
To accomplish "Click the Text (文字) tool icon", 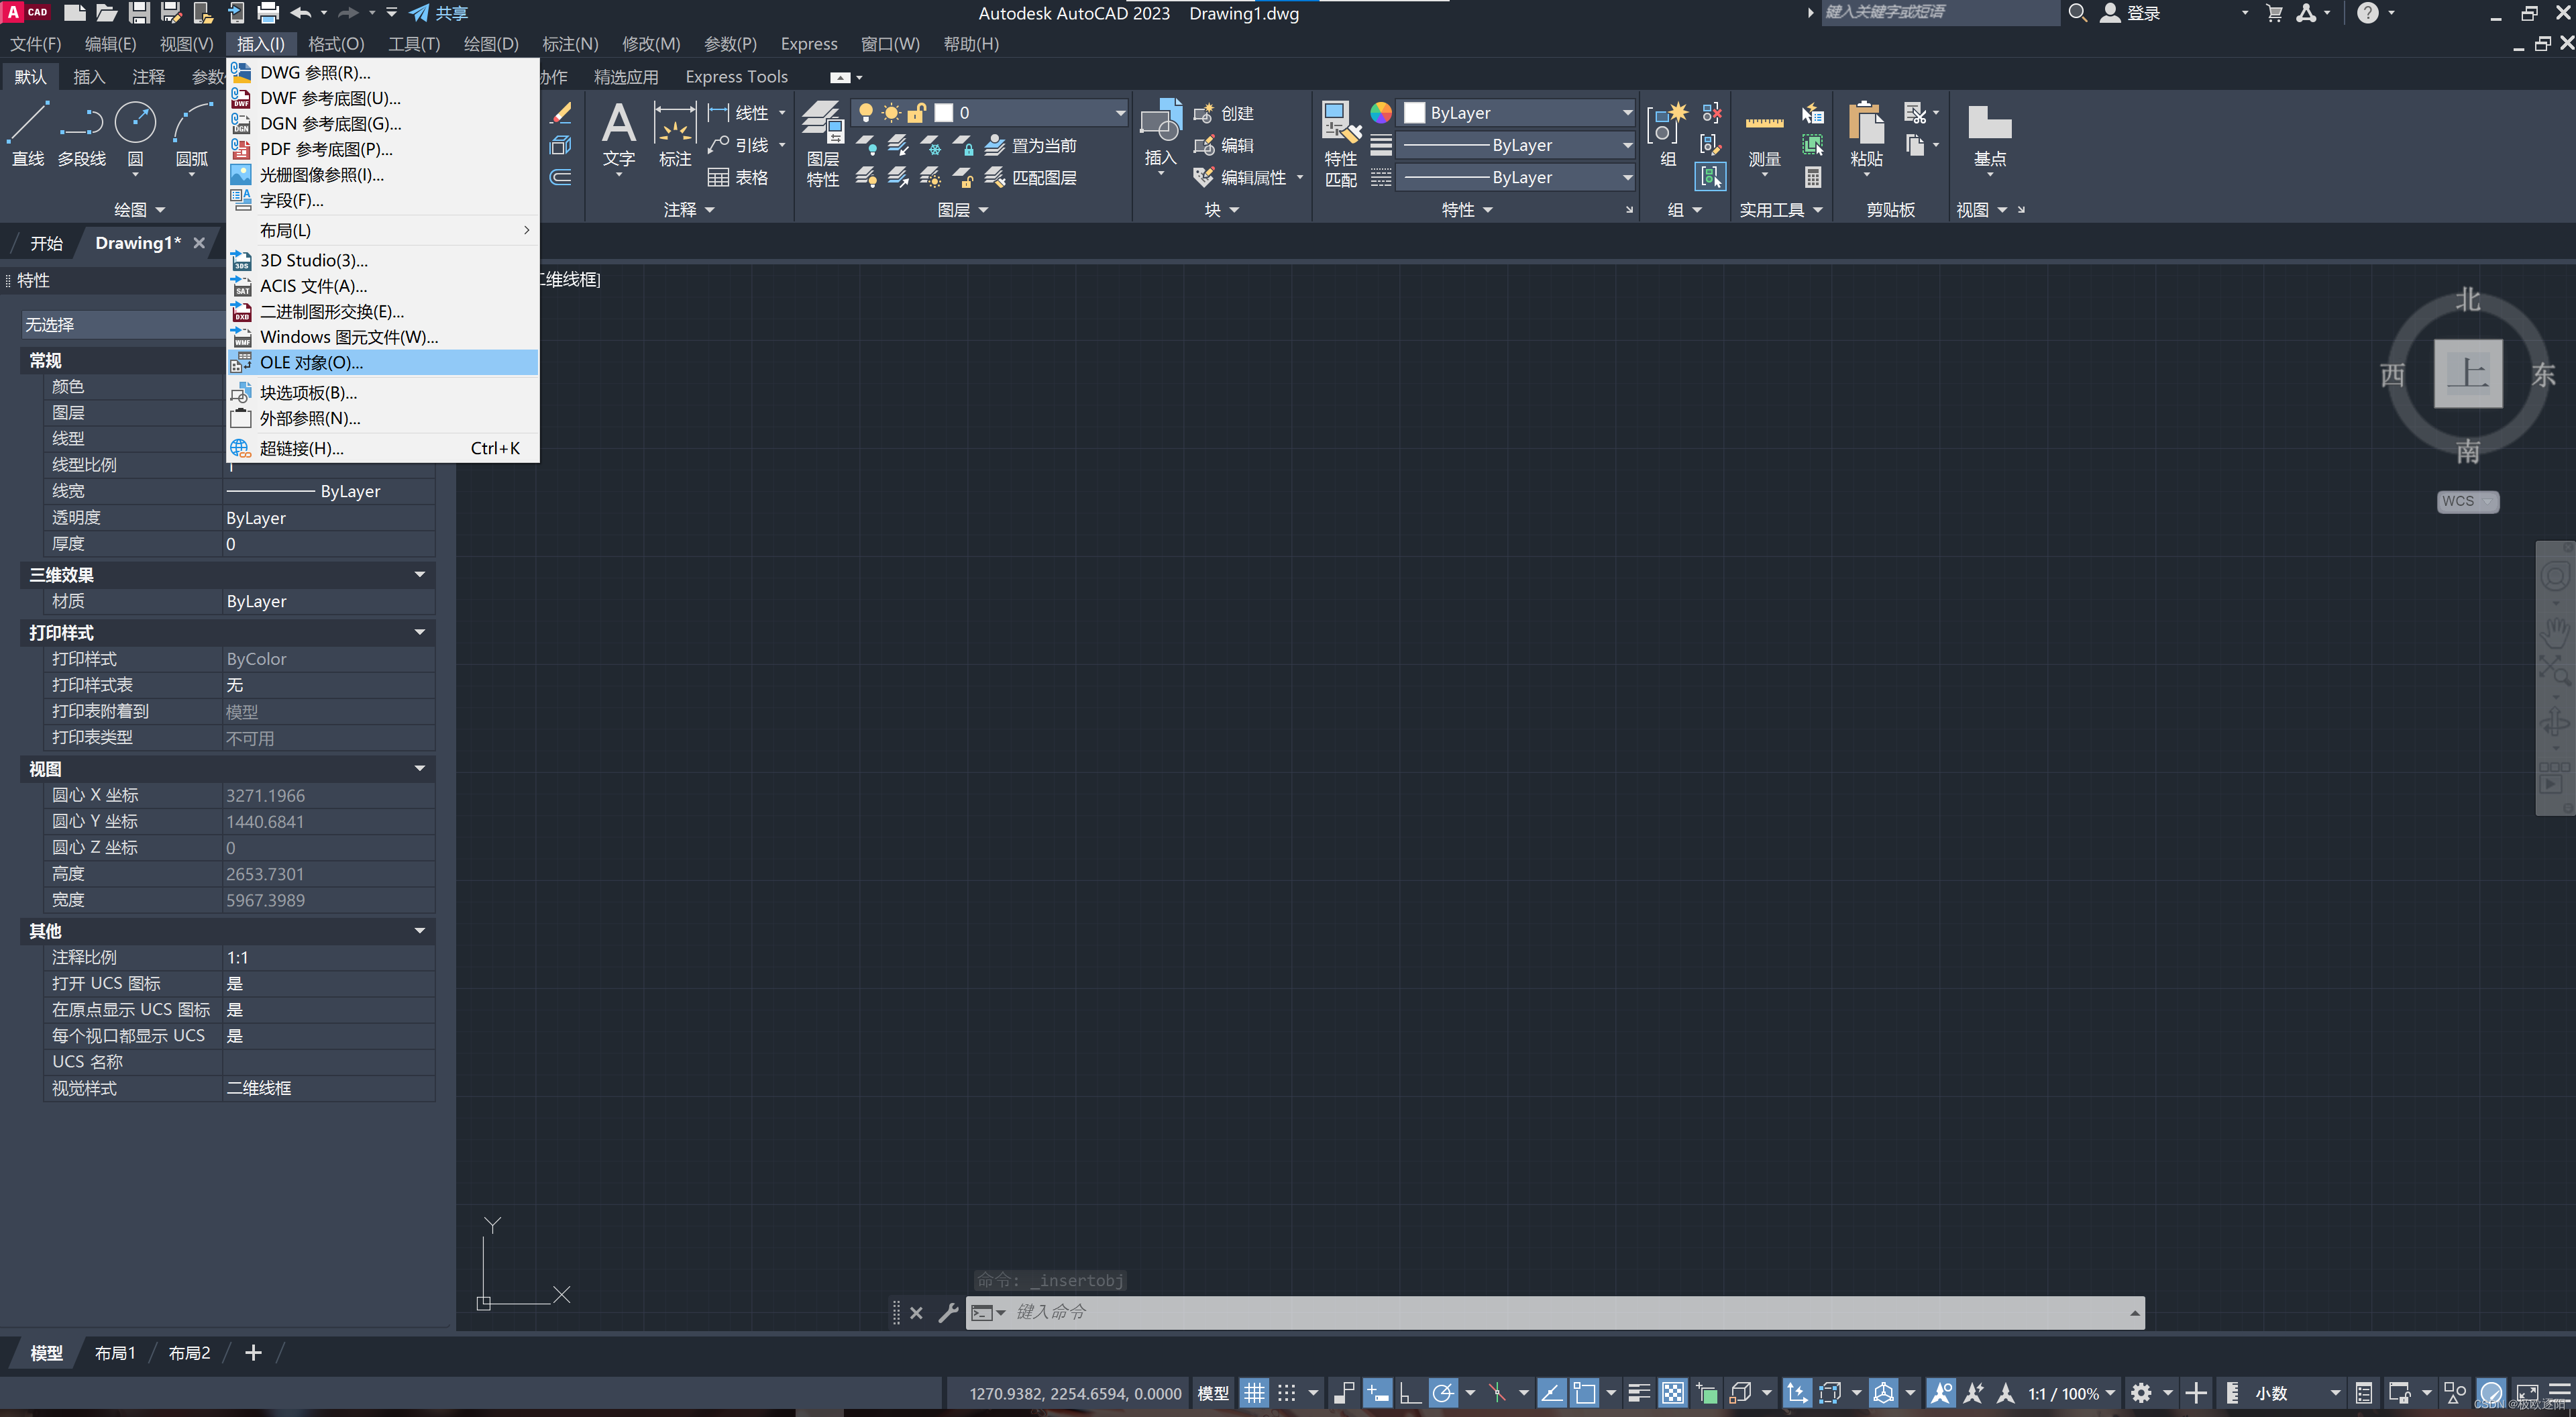I will click(x=619, y=124).
